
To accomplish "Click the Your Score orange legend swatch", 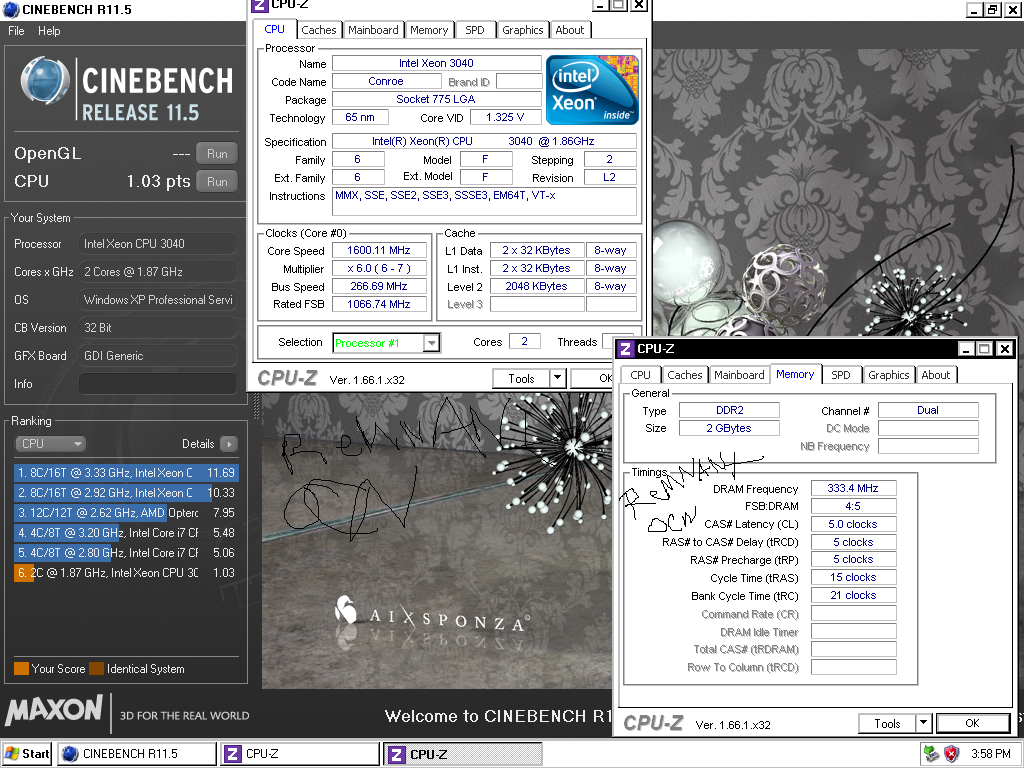I will pyautogui.click(x=22, y=669).
